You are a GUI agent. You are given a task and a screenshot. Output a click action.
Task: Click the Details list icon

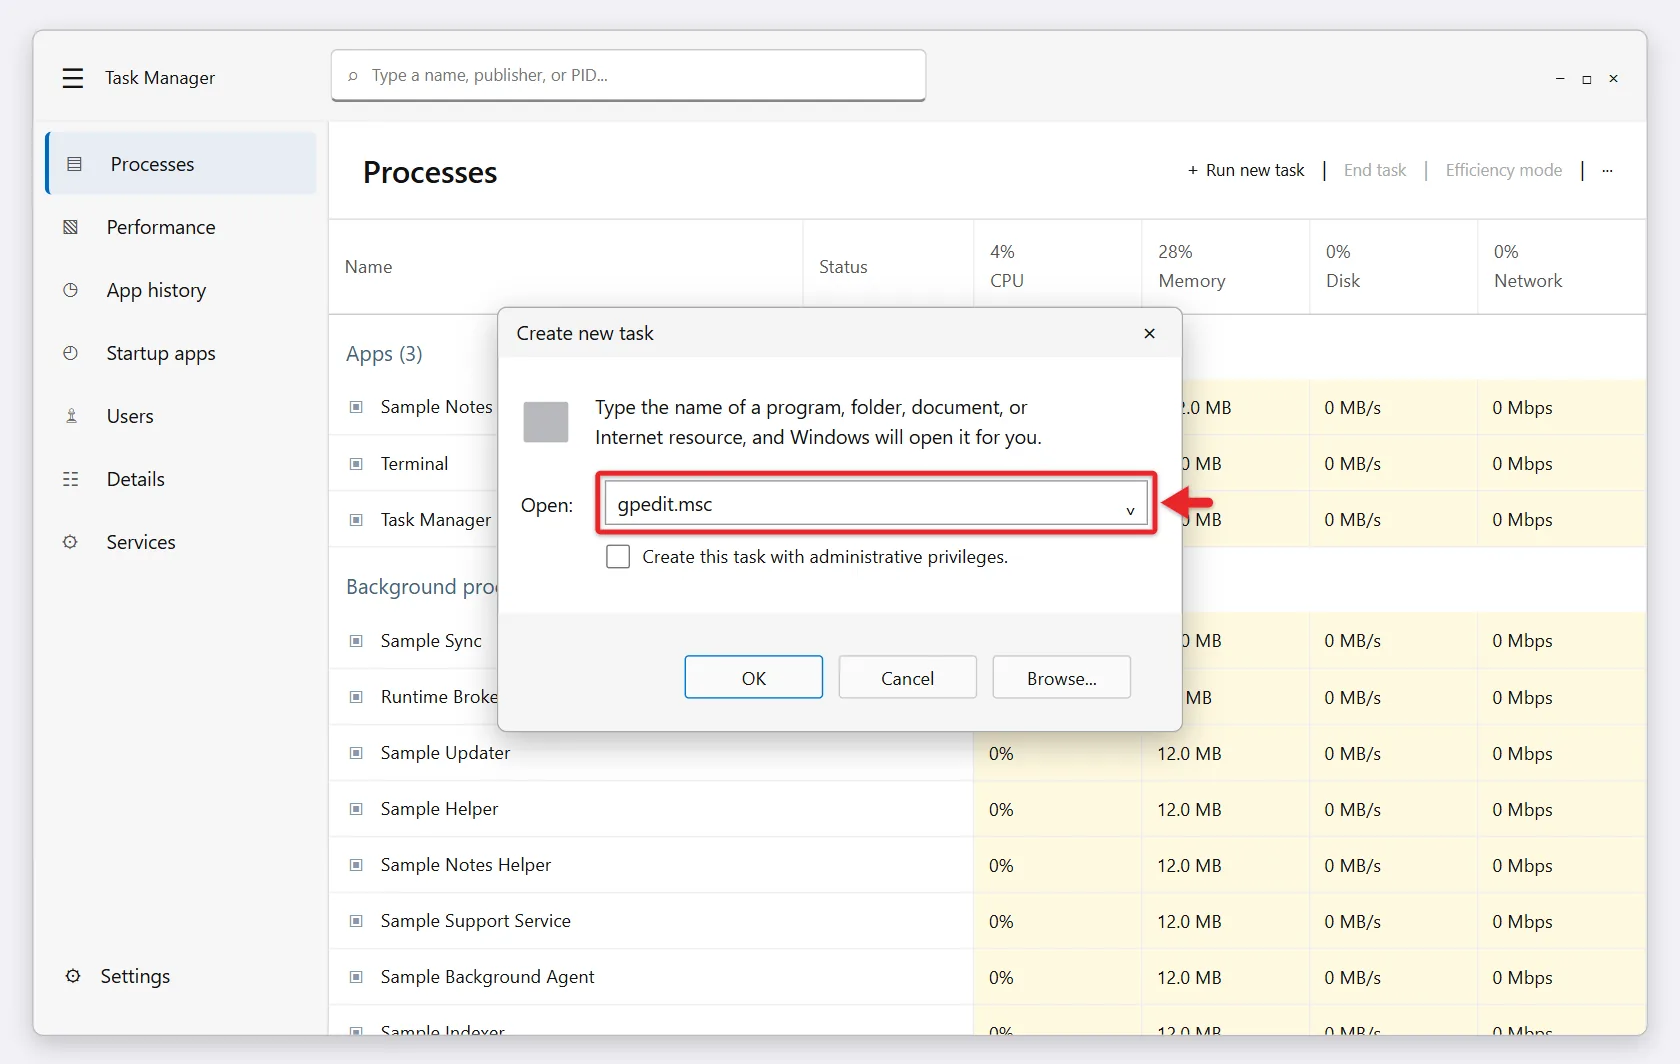71,479
